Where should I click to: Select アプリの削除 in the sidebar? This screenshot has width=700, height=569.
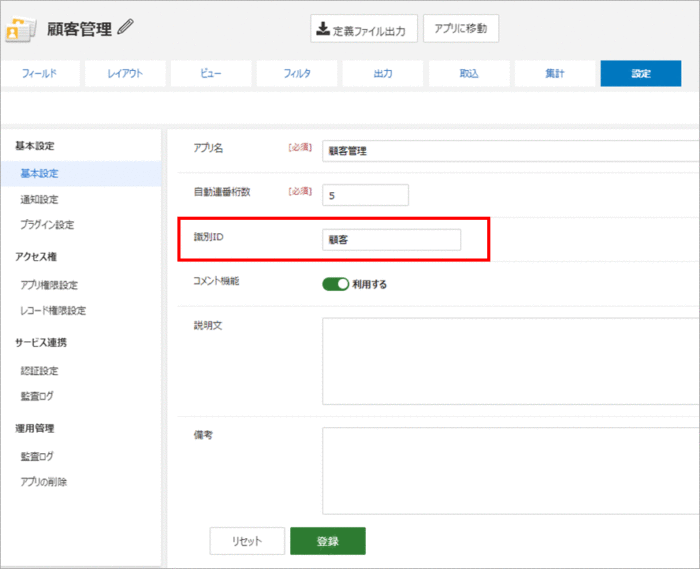pos(44,482)
